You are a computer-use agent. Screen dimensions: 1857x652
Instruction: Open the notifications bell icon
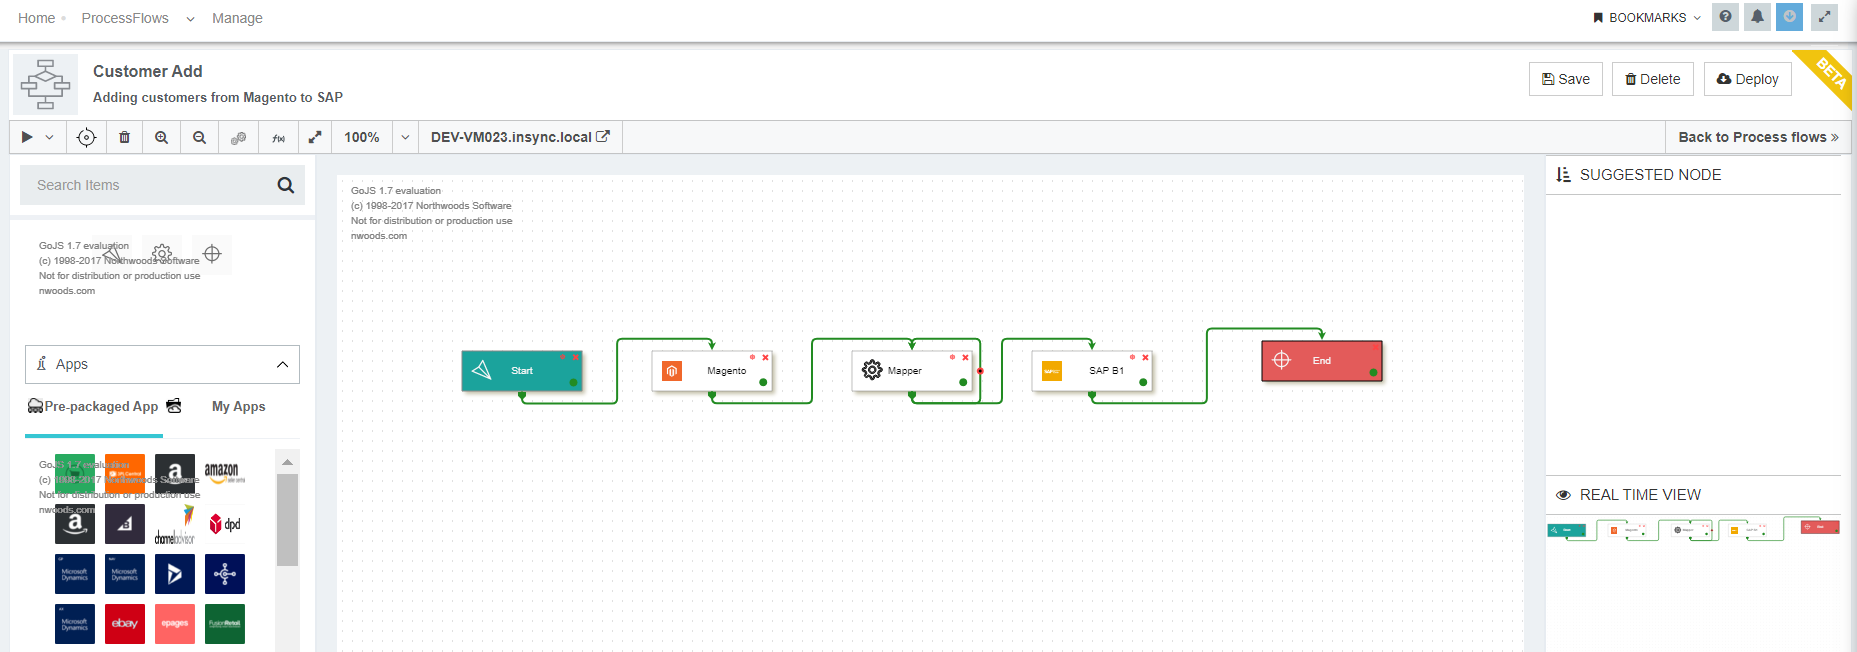(1757, 17)
